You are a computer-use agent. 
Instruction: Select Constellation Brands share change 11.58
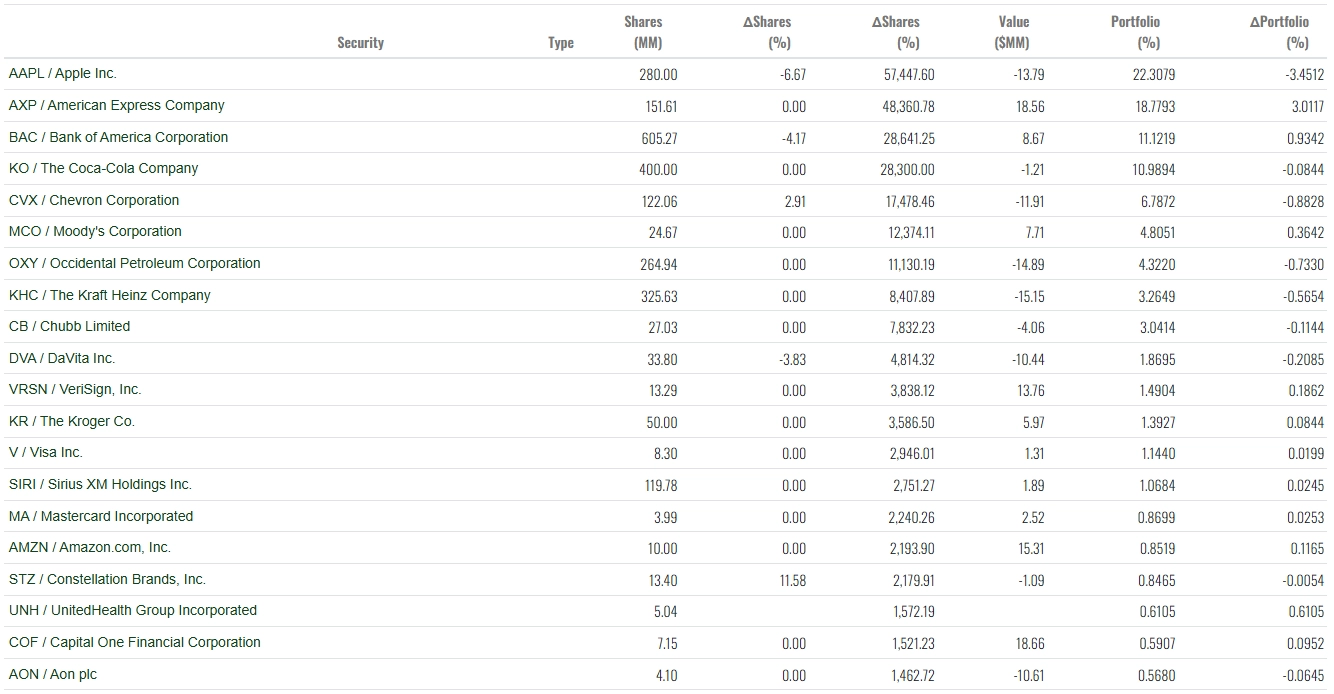coord(794,581)
